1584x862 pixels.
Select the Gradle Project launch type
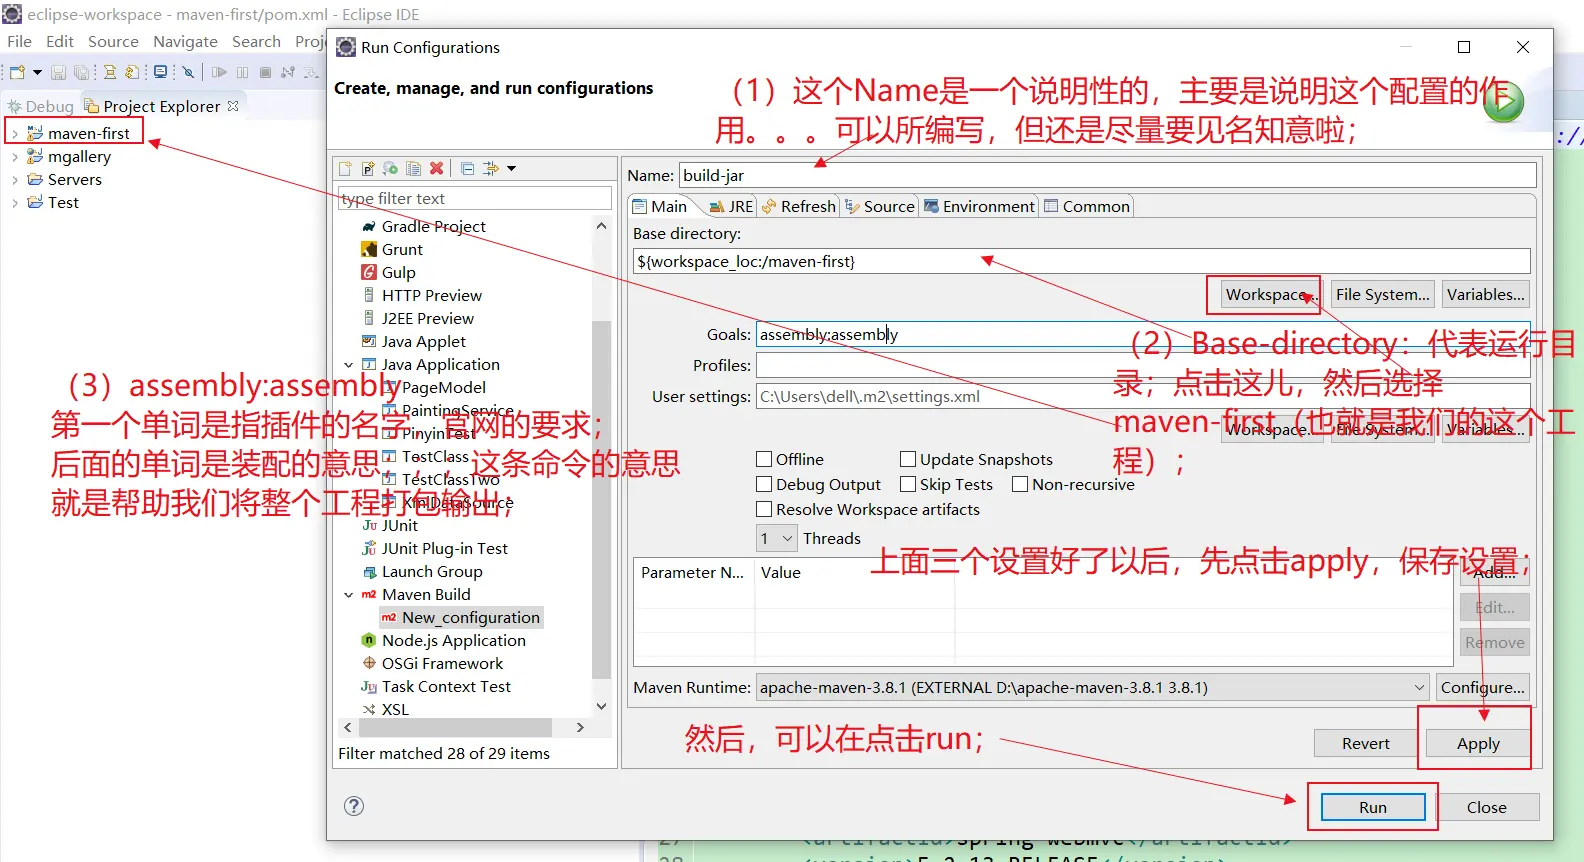tap(423, 227)
